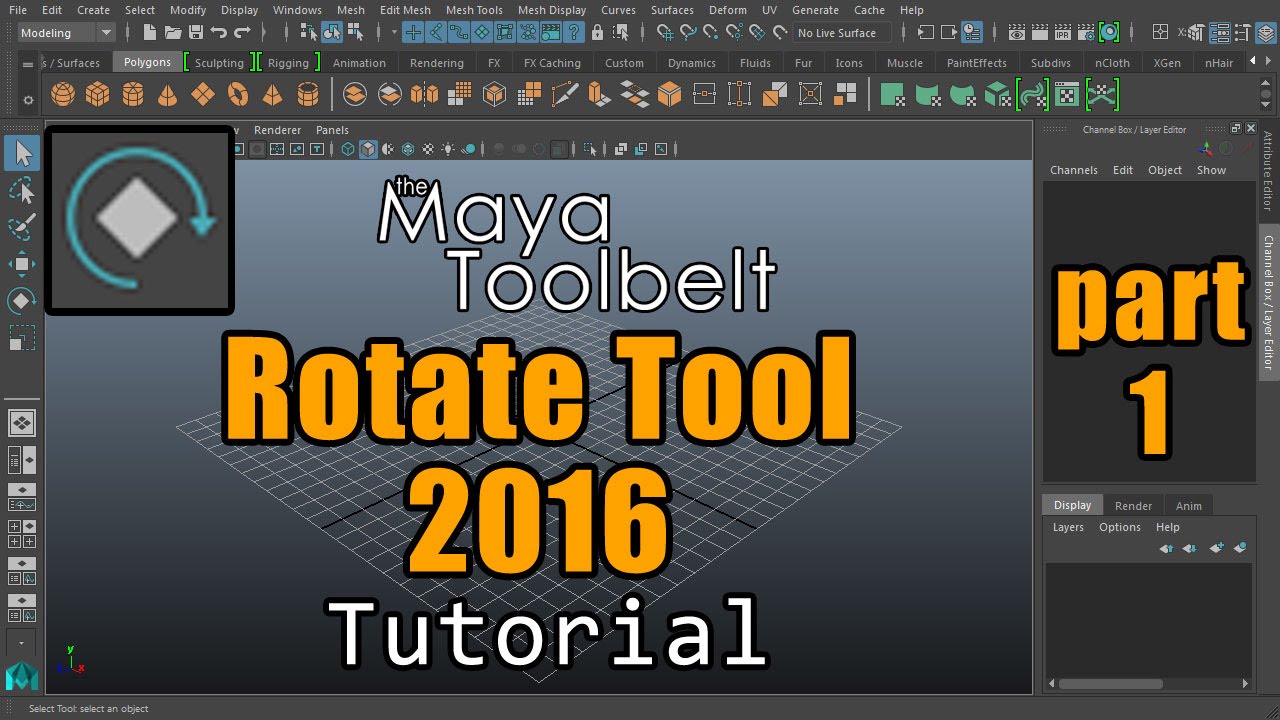Toggle viewport smooth shade all cube
This screenshot has width=1280, height=720.
(369, 149)
